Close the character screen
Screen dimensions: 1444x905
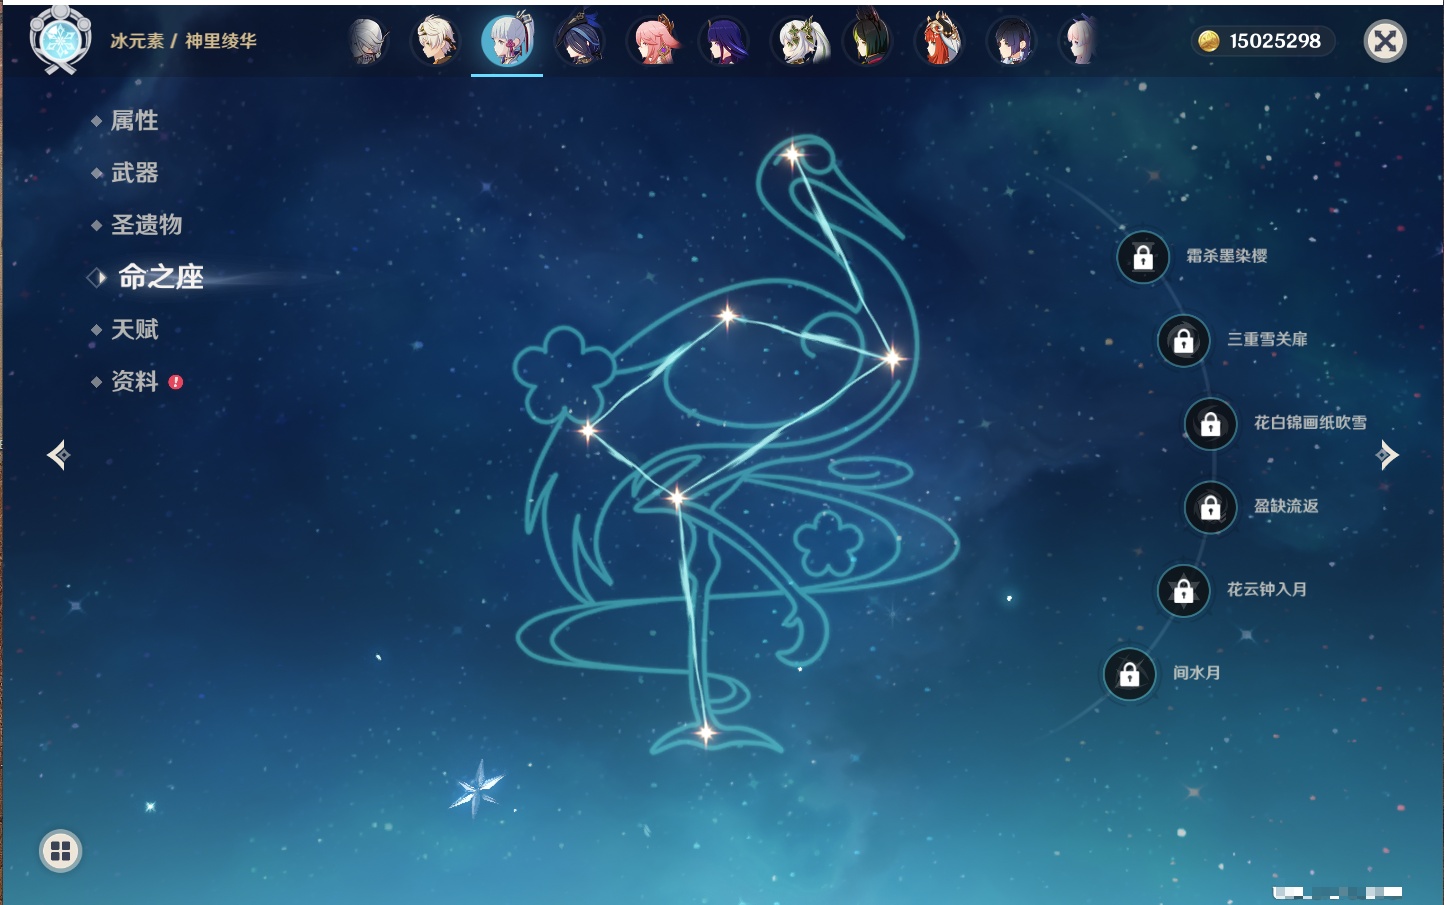tap(1385, 41)
